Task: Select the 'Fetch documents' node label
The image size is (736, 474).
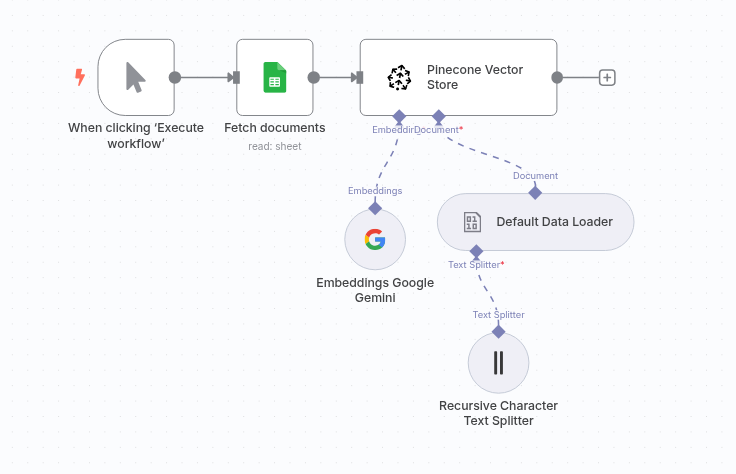Action: [274, 128]
